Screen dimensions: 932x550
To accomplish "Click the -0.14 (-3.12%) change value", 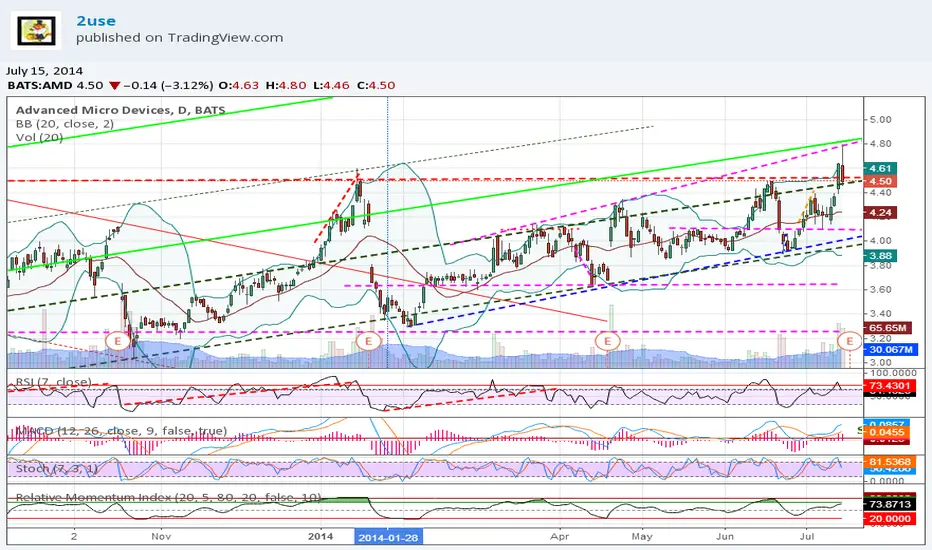I will point(168,85).
